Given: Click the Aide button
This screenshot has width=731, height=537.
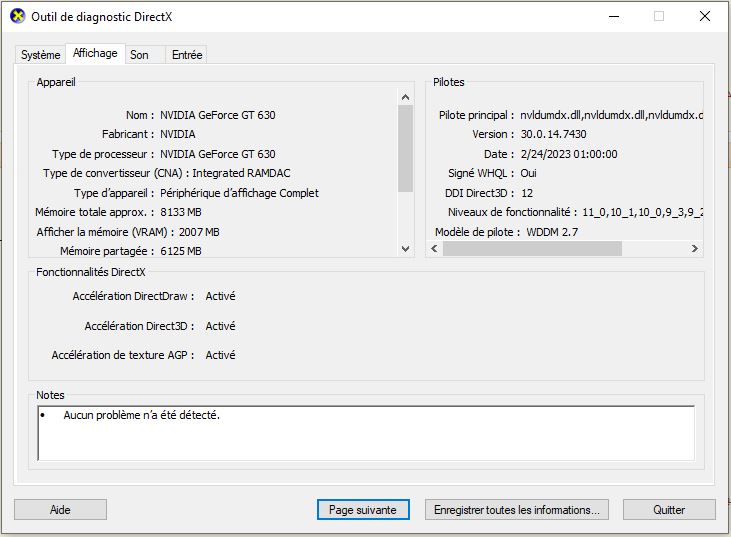Looking at the screenshot, I should tap(60, 509).
